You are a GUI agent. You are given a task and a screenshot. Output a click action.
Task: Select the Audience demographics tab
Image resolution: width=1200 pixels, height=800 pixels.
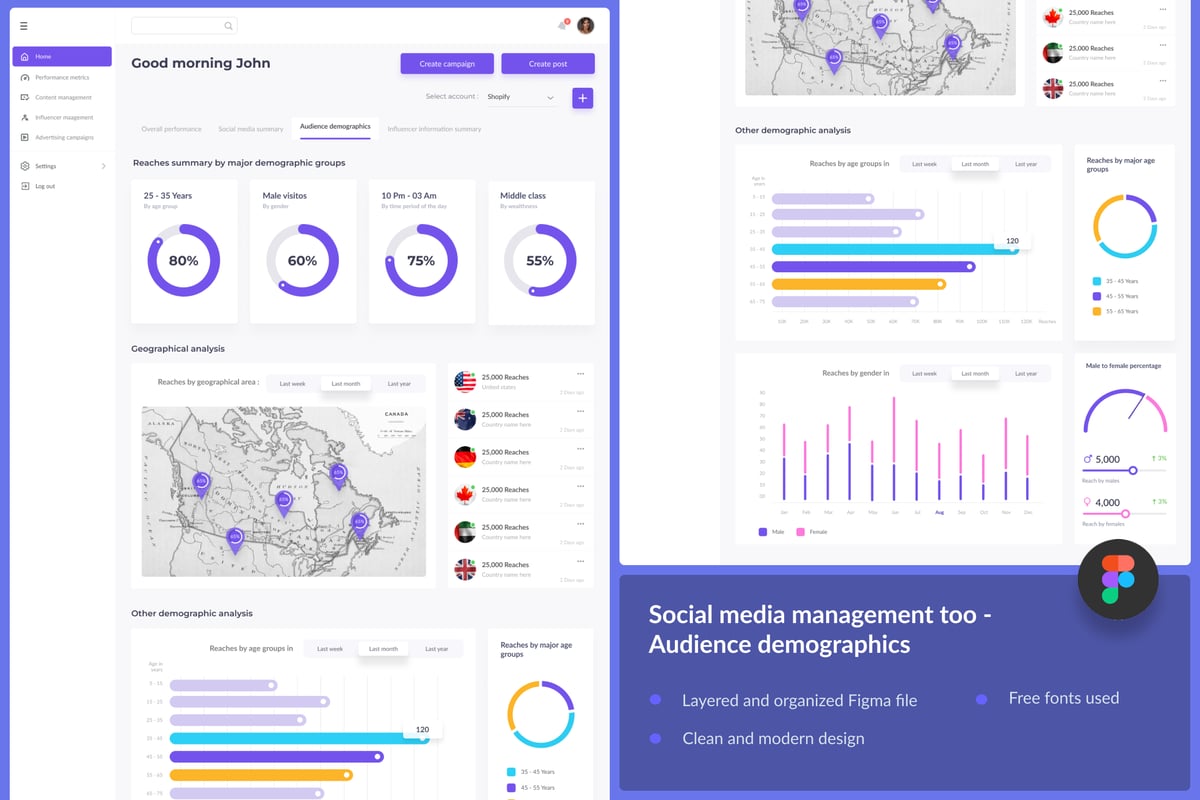click(335, 127)
